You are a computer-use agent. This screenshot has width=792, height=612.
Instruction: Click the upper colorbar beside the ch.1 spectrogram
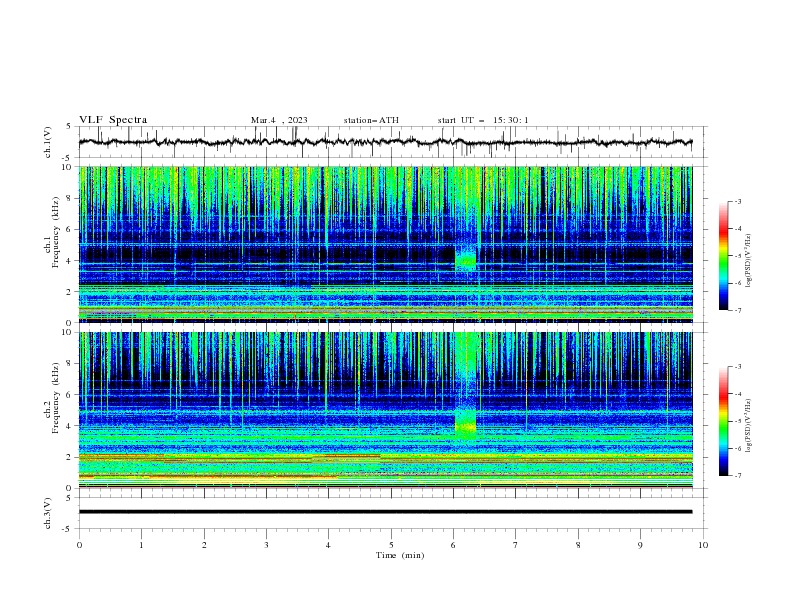click(724, 256)
